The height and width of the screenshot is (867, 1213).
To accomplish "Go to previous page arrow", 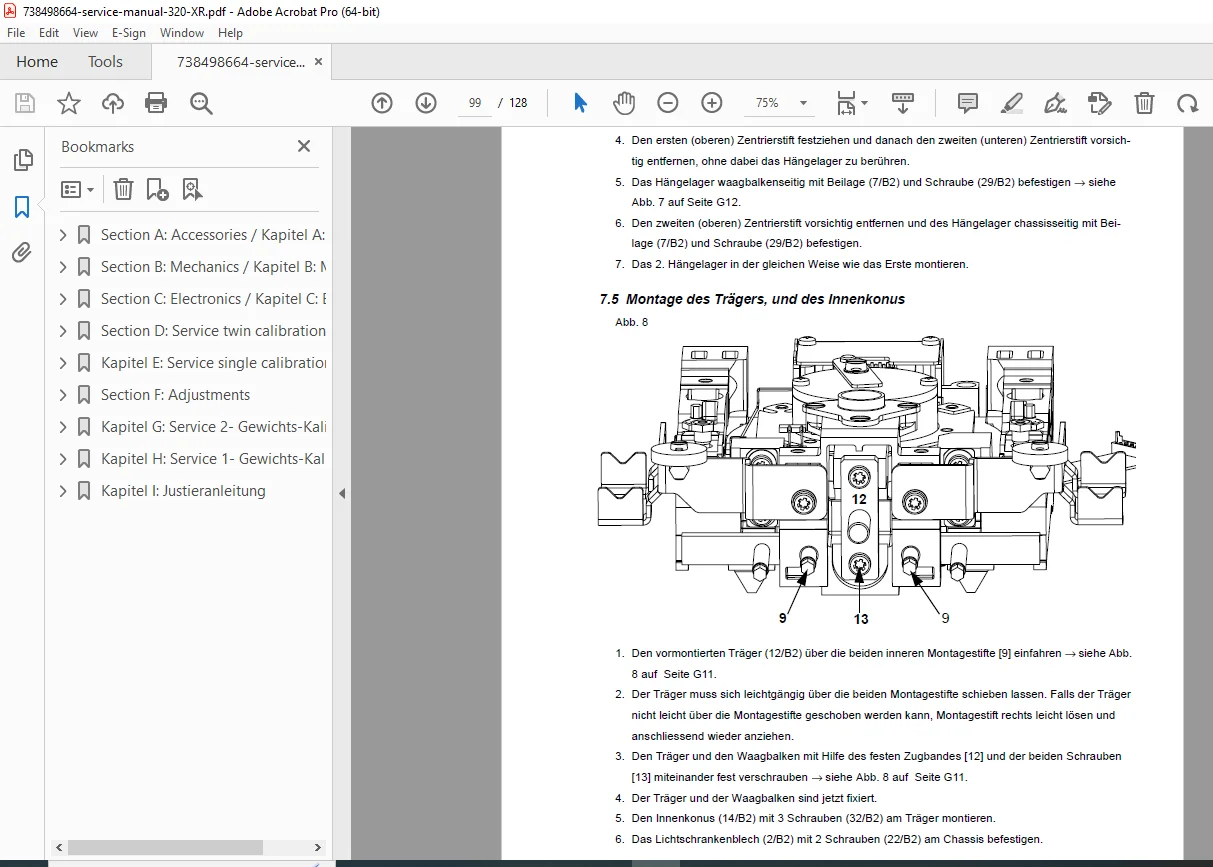I will tap(382, 103).
